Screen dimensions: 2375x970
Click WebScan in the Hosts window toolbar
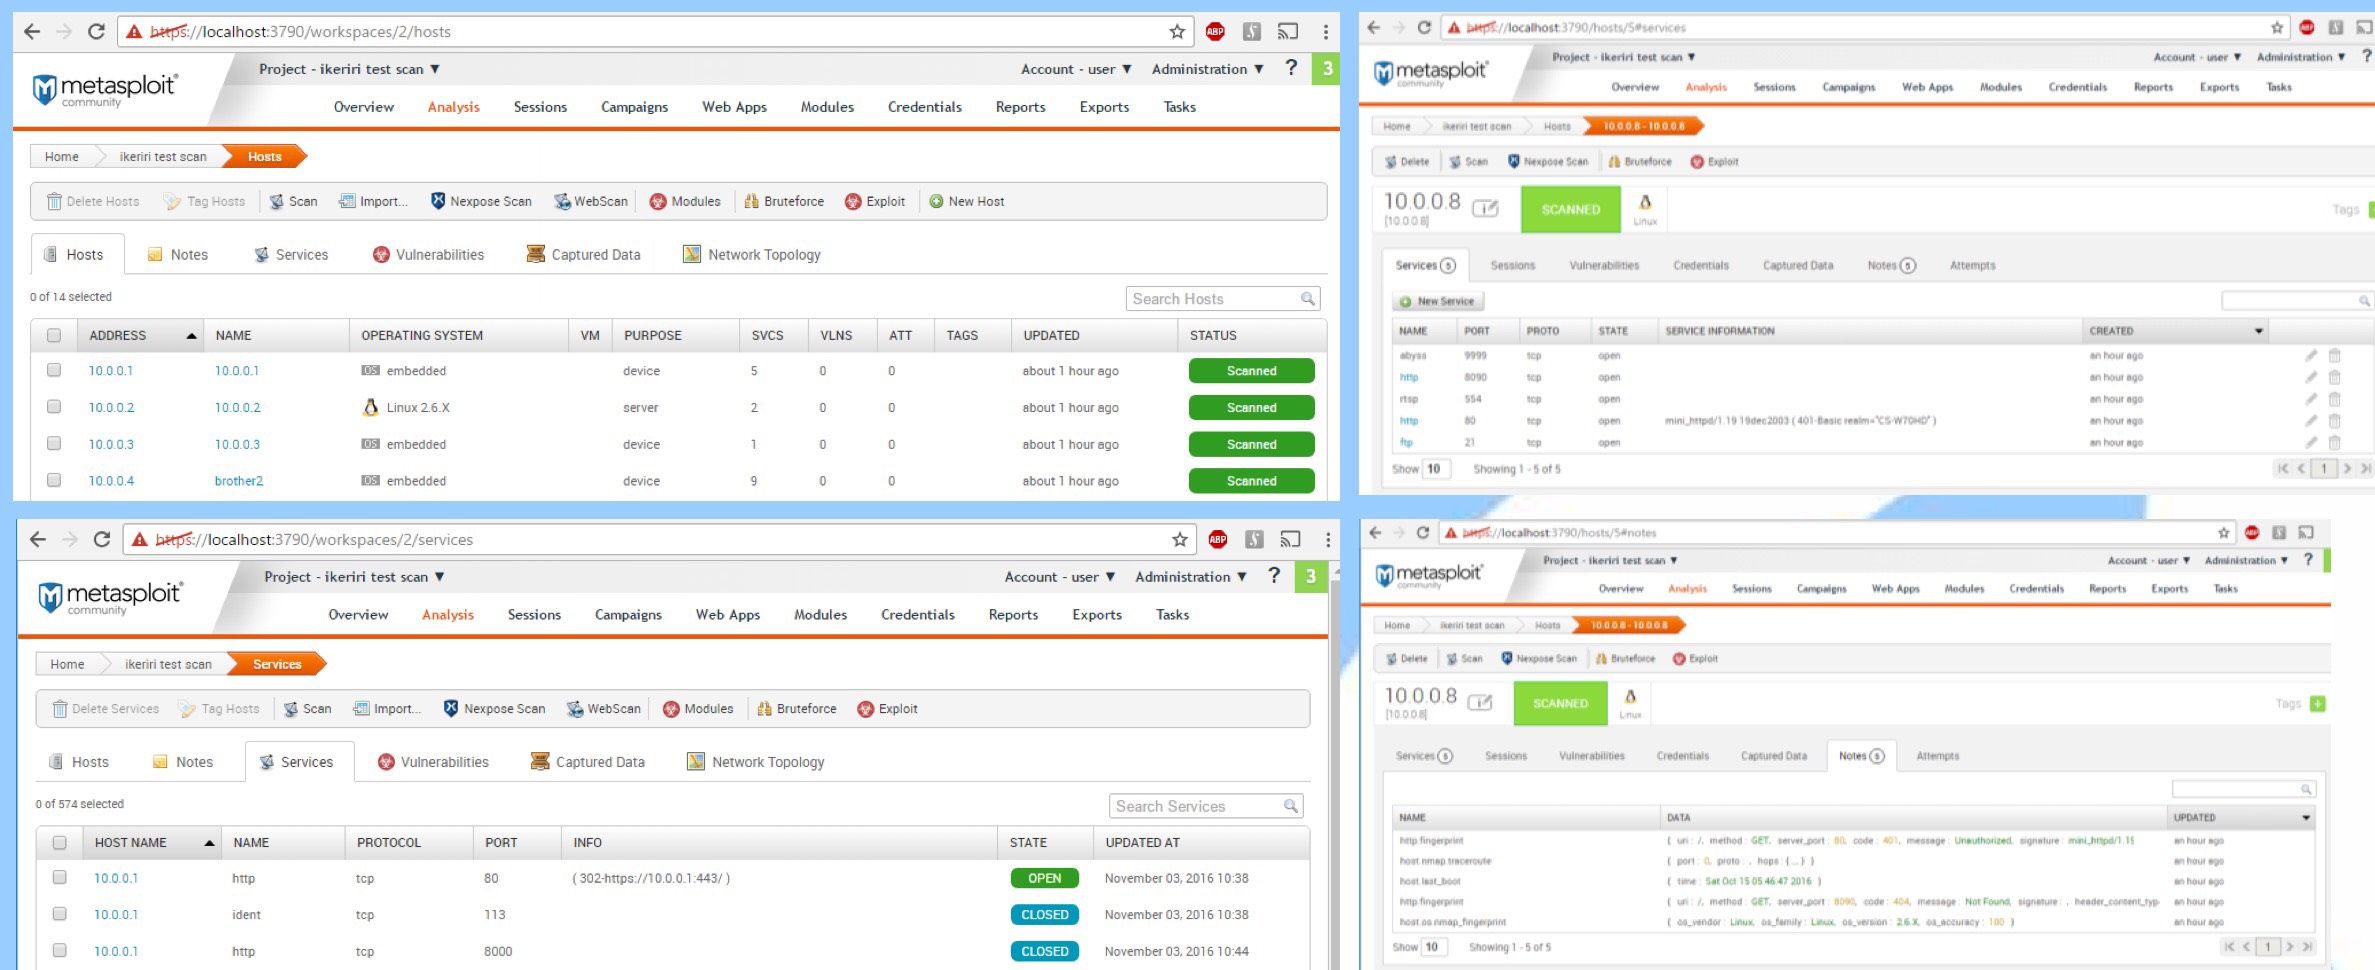point(591,201)
